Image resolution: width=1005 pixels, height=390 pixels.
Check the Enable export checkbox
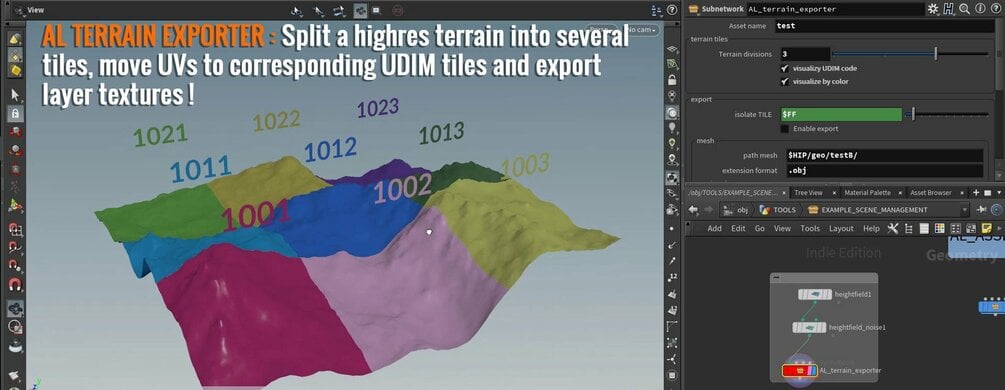[x=785, y=128]
